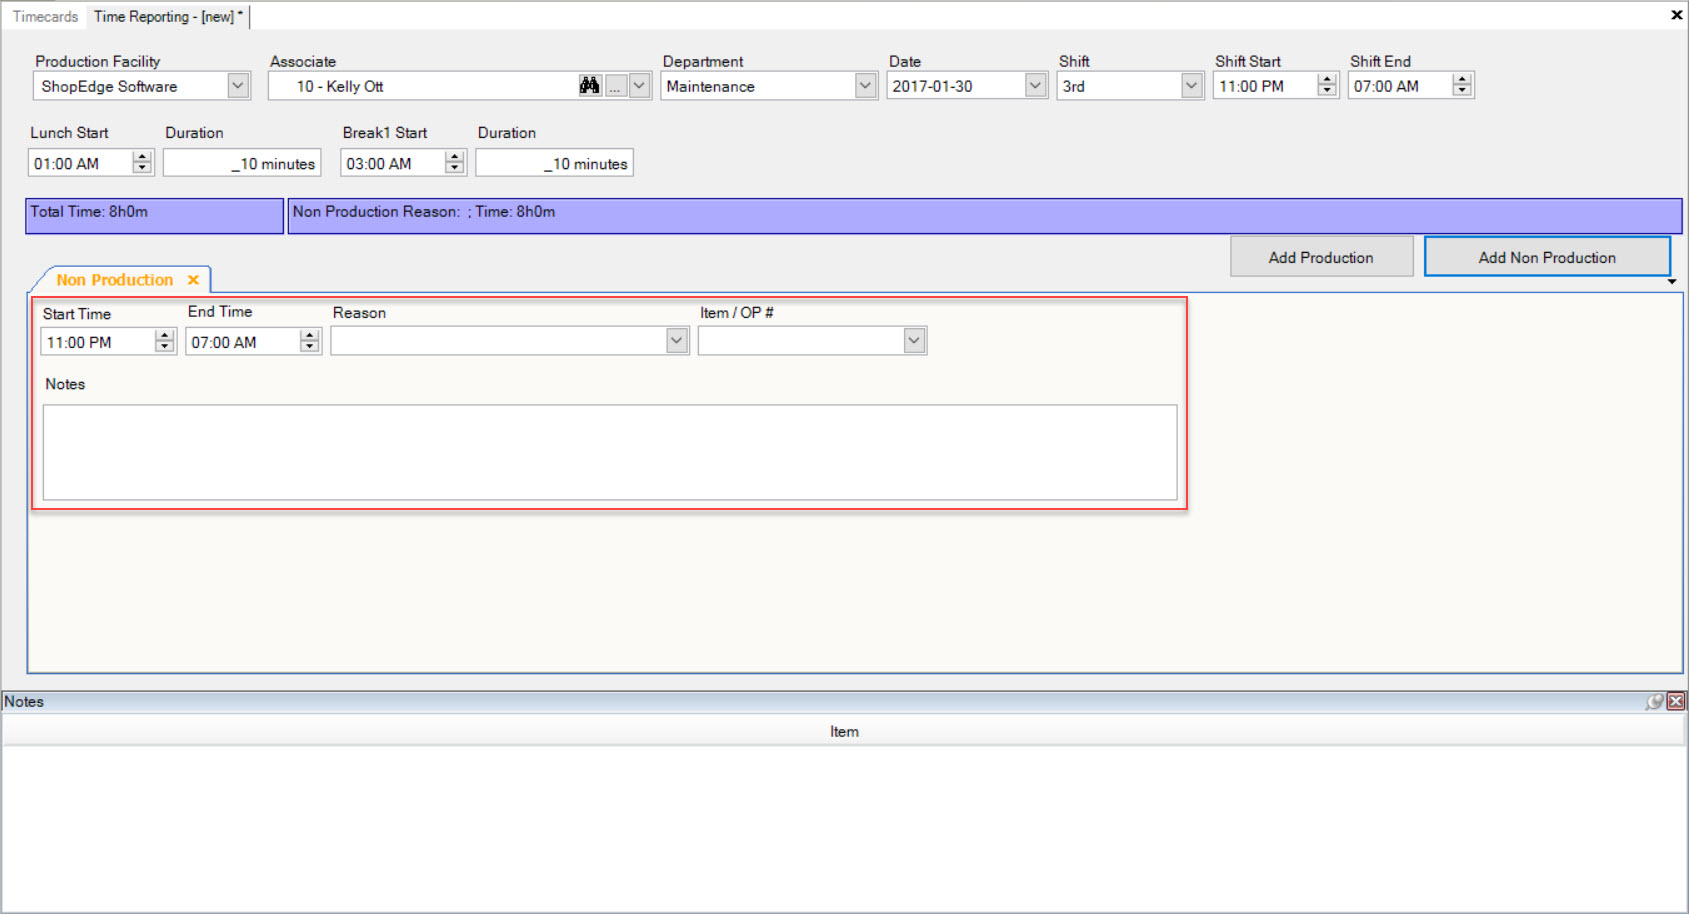Image resolution: width=1689 pixels, height=914 pixels.
Task: Select the Time Reporting - [new] tab
Action: coord(168,17)
